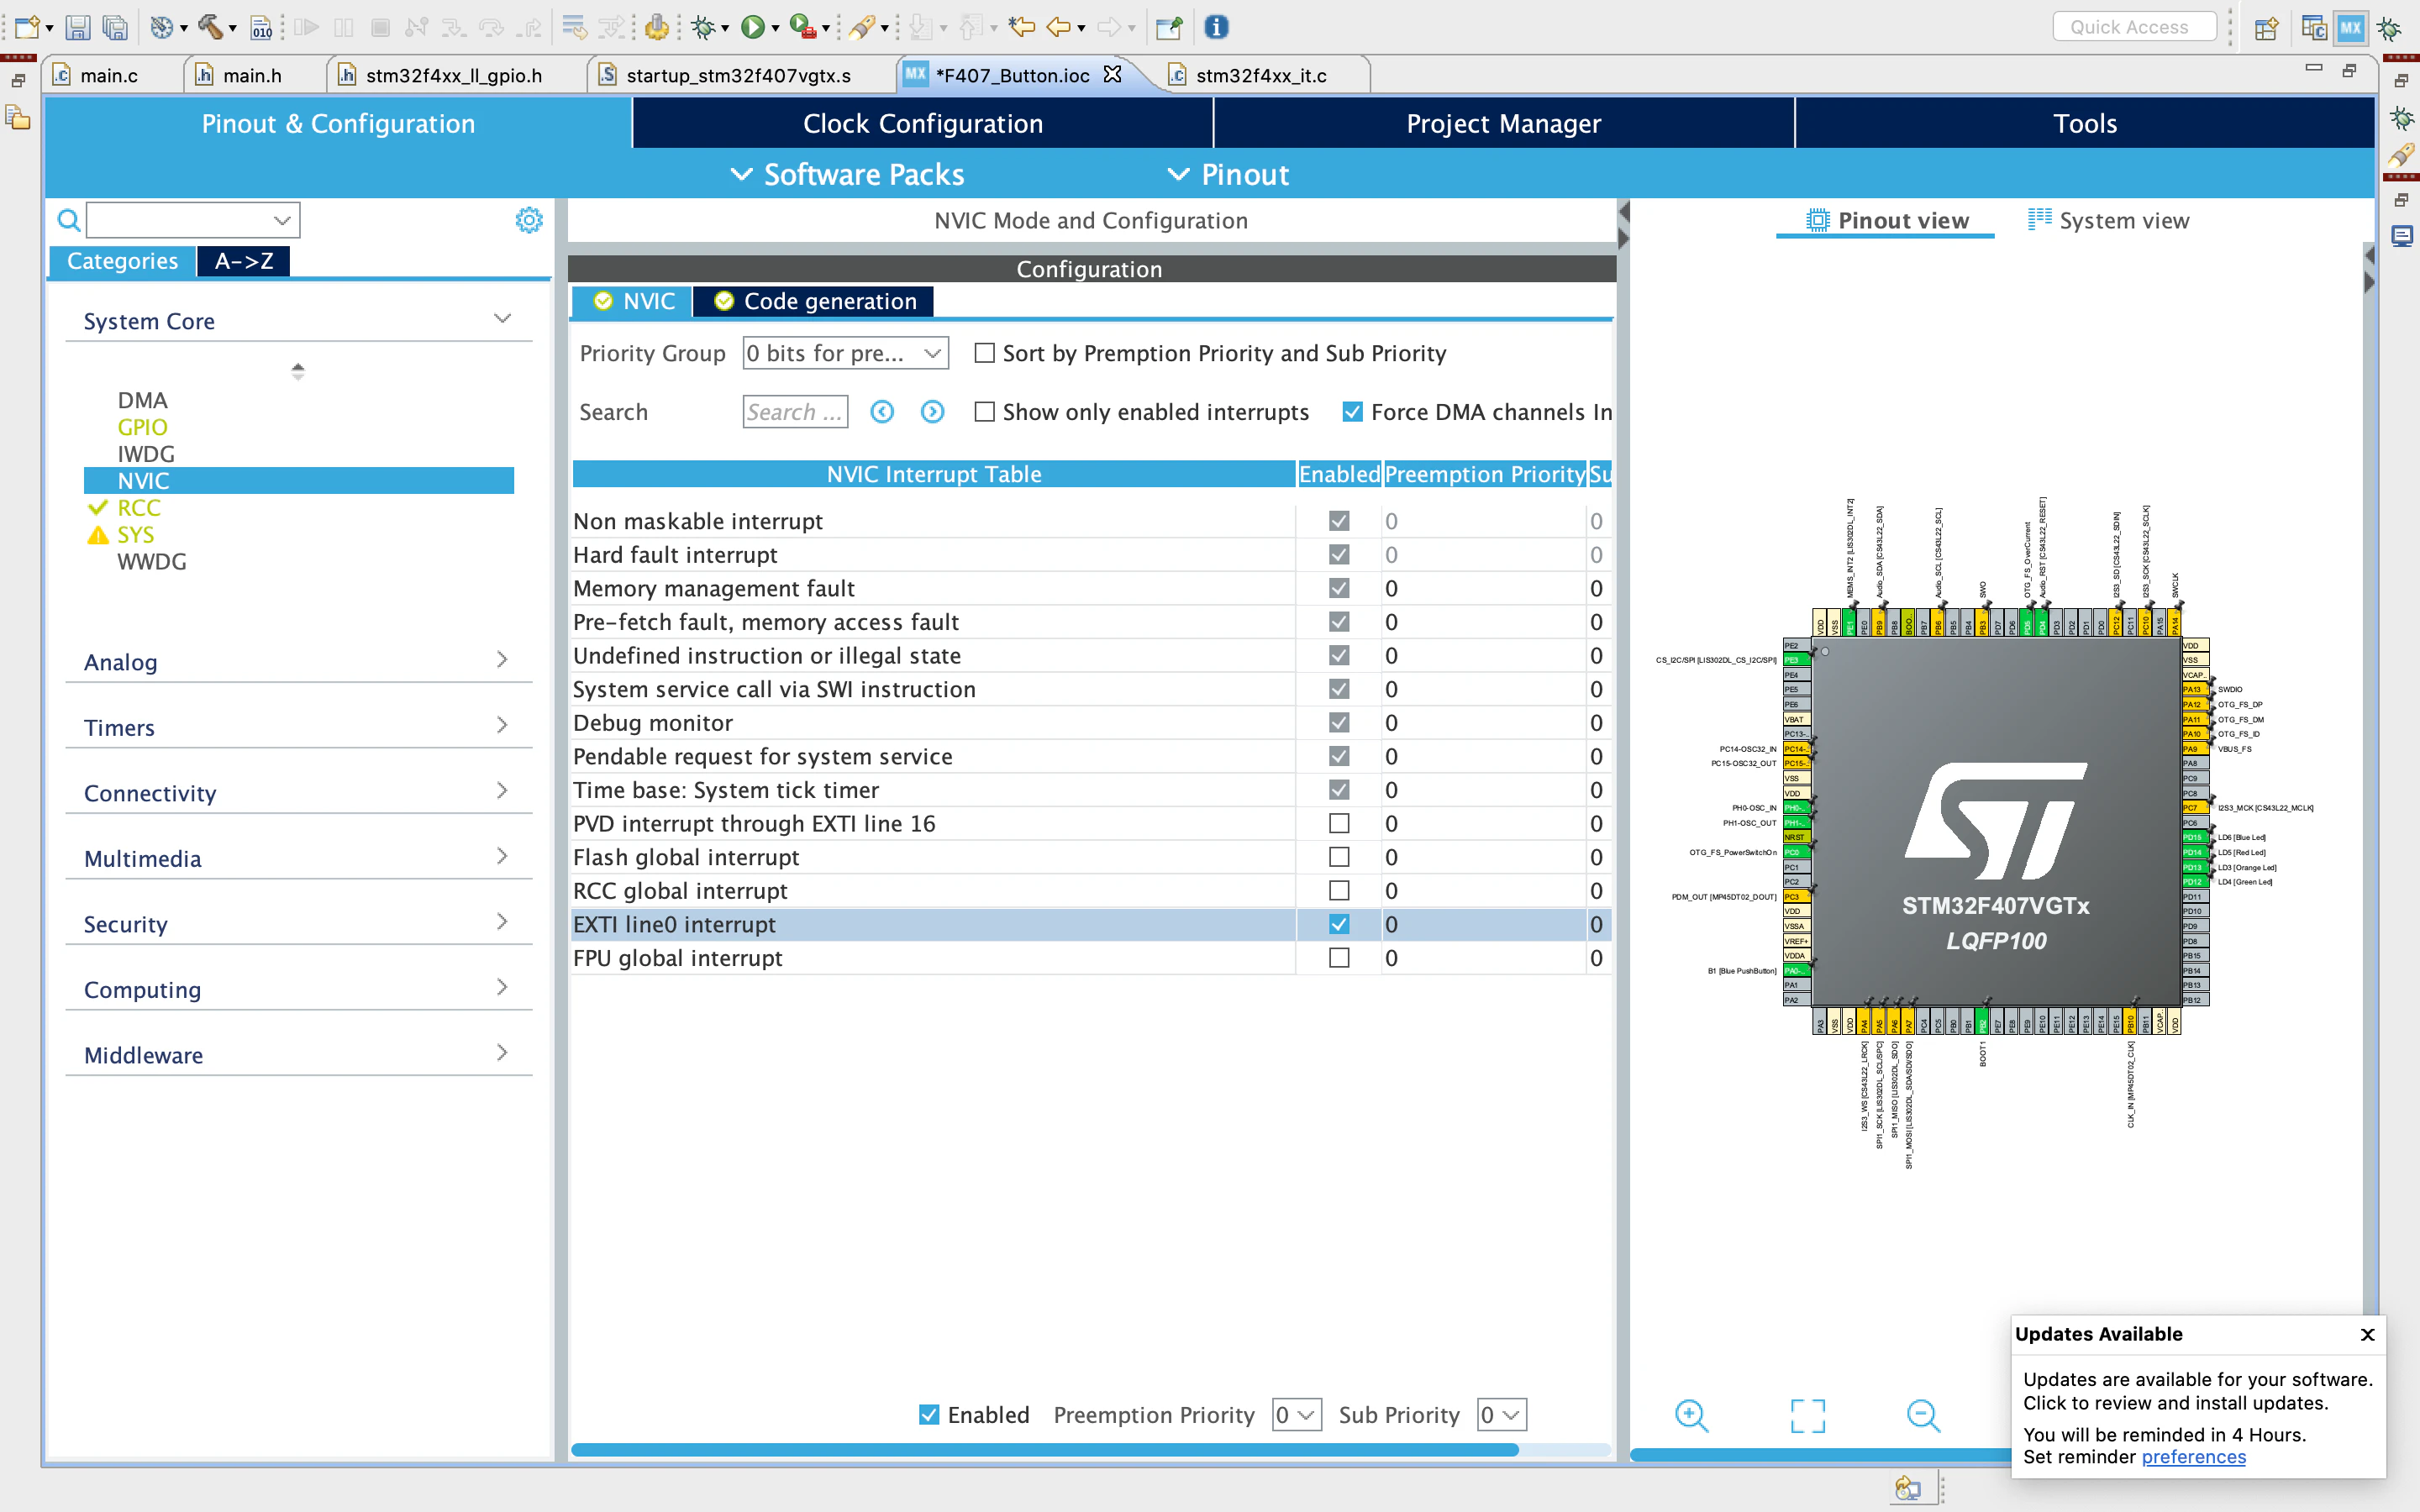Click the Build hammer icon

click(209, 27)
